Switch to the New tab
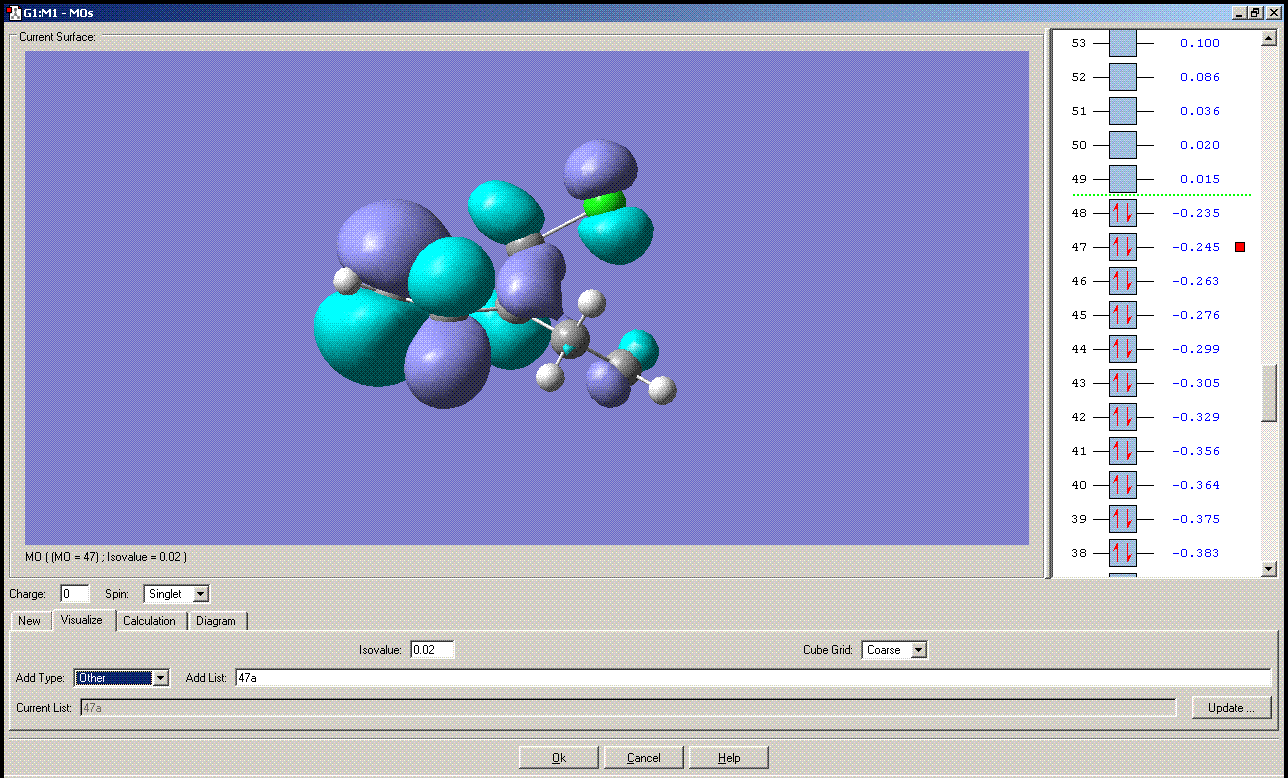 click(x=30, y=621)
